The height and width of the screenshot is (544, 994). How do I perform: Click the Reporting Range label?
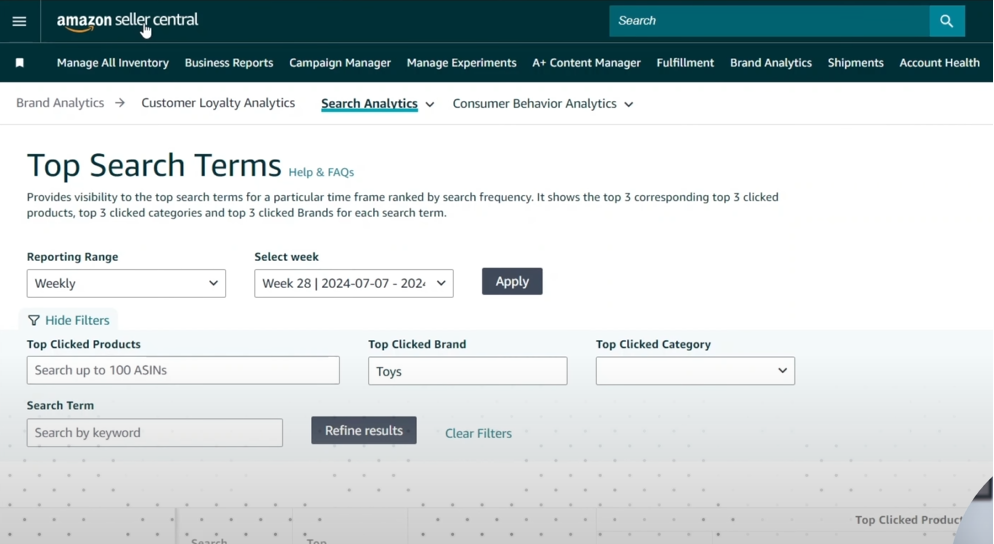(72, 257)
